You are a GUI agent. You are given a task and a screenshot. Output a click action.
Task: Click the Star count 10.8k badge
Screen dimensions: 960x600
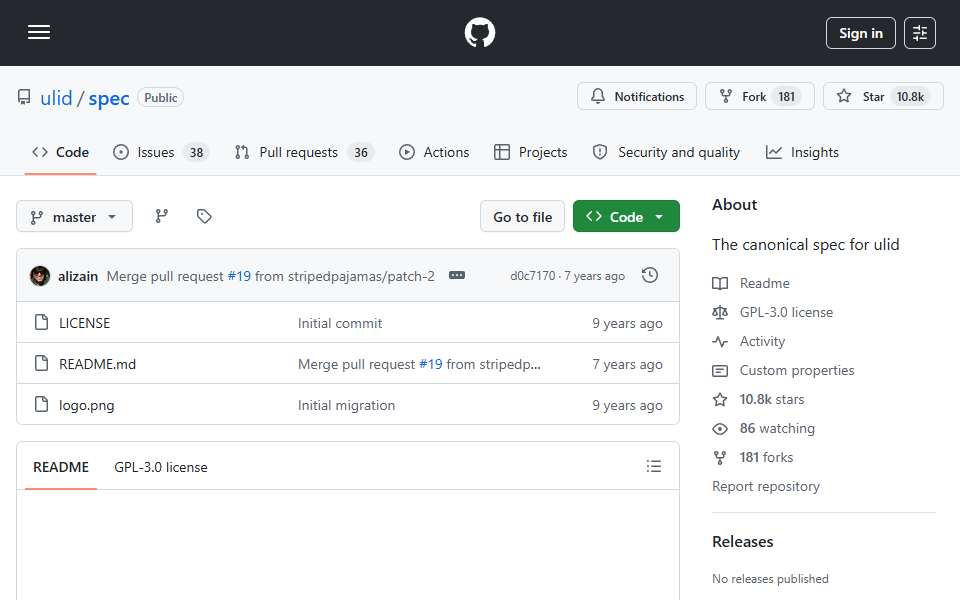910,97
